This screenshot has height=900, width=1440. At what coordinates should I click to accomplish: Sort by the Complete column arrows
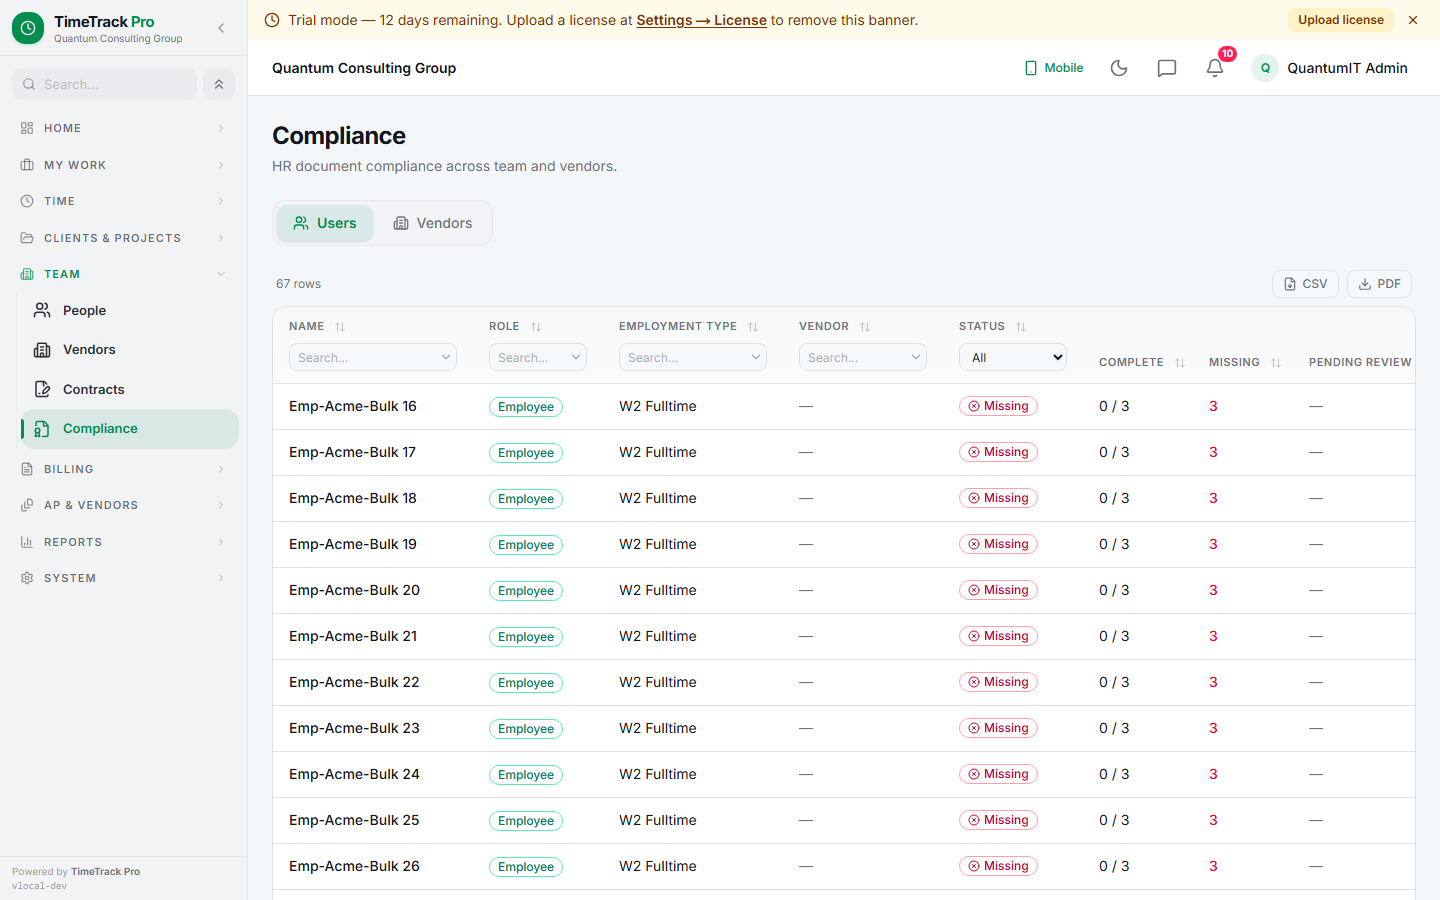(1180, 363)
